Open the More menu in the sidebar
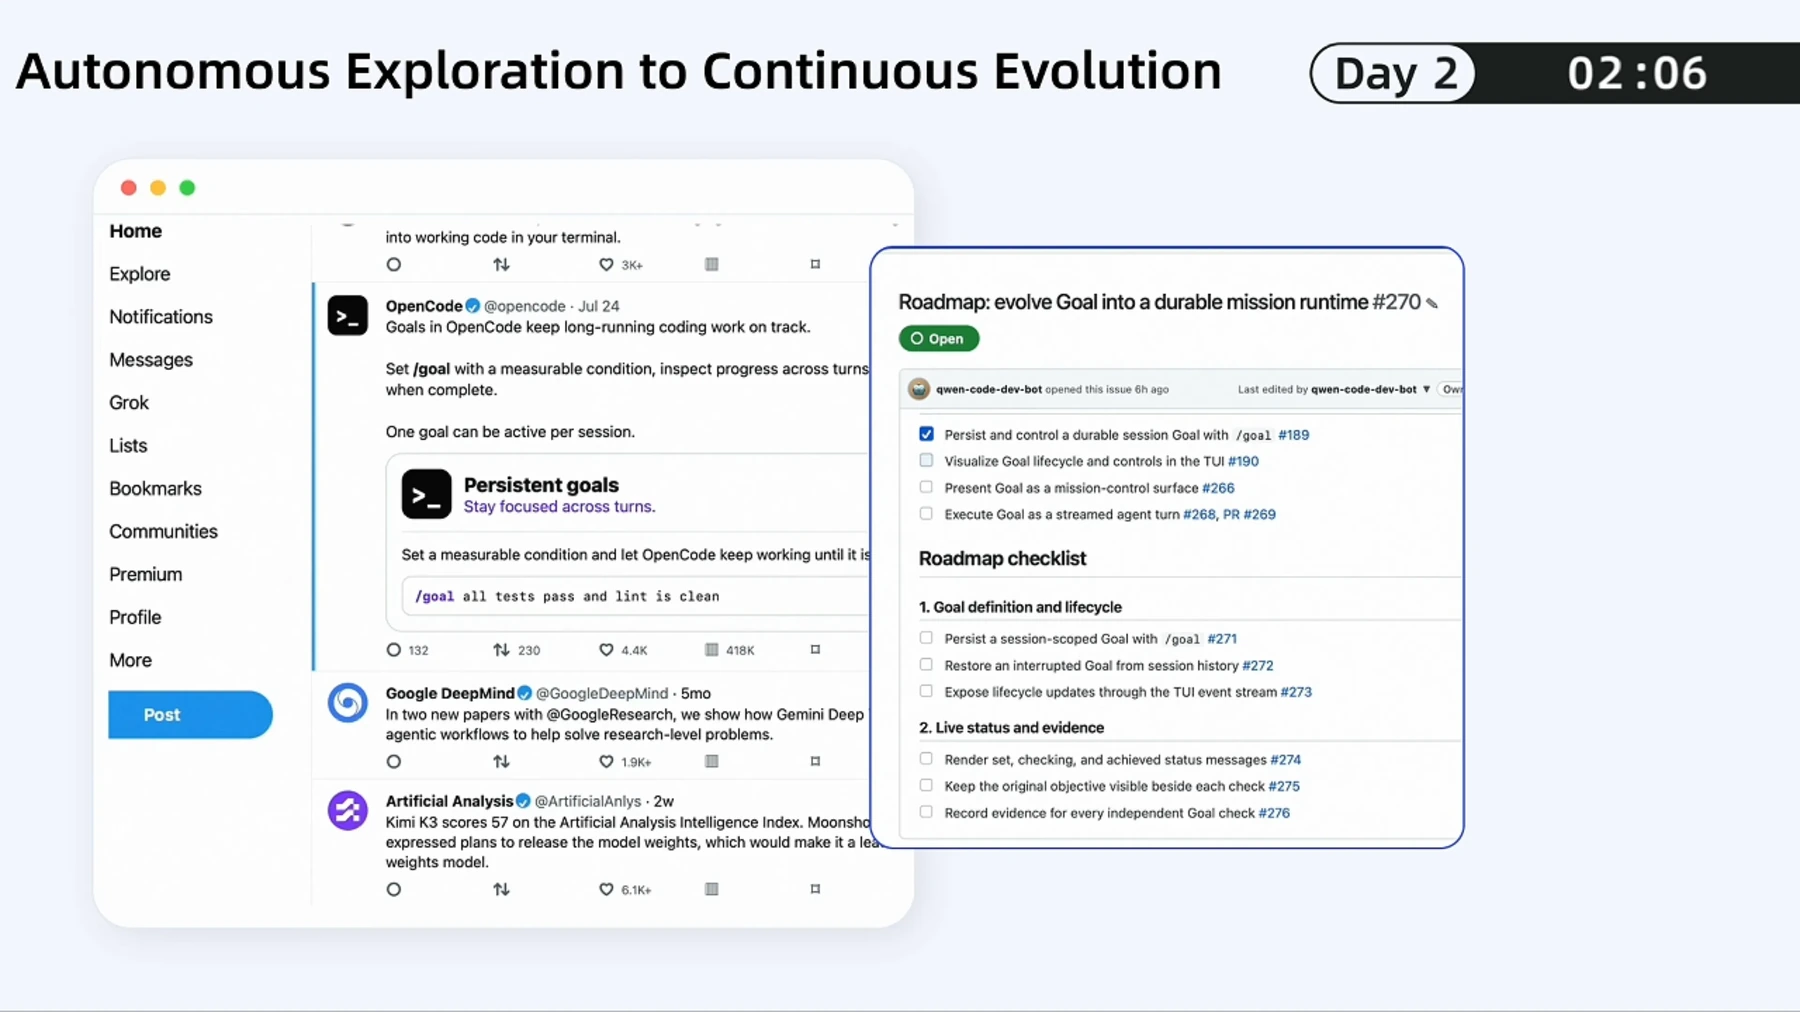1800x1012 pixels. (131, 660)
